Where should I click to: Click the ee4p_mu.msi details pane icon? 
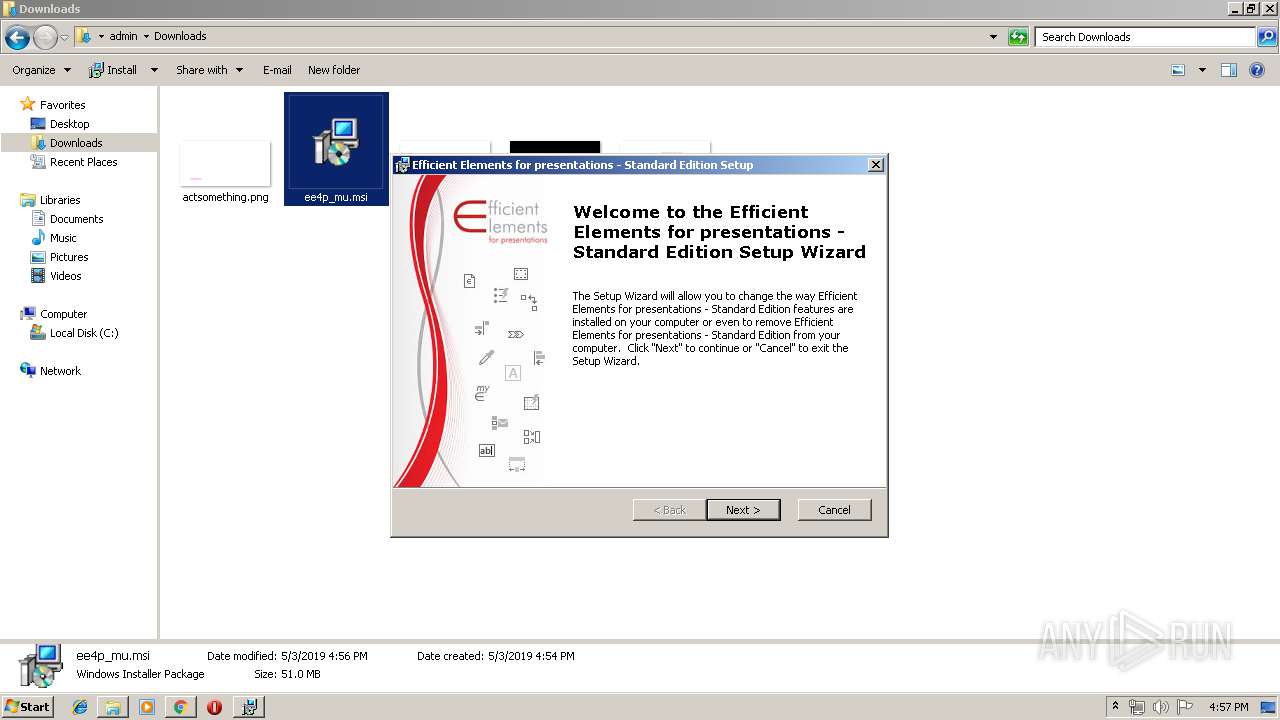coord(39,665)
